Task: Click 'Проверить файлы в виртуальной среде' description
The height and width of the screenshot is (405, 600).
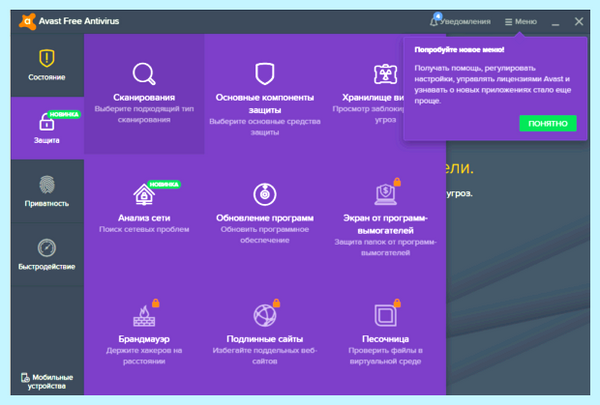Action: pos(385,356)
